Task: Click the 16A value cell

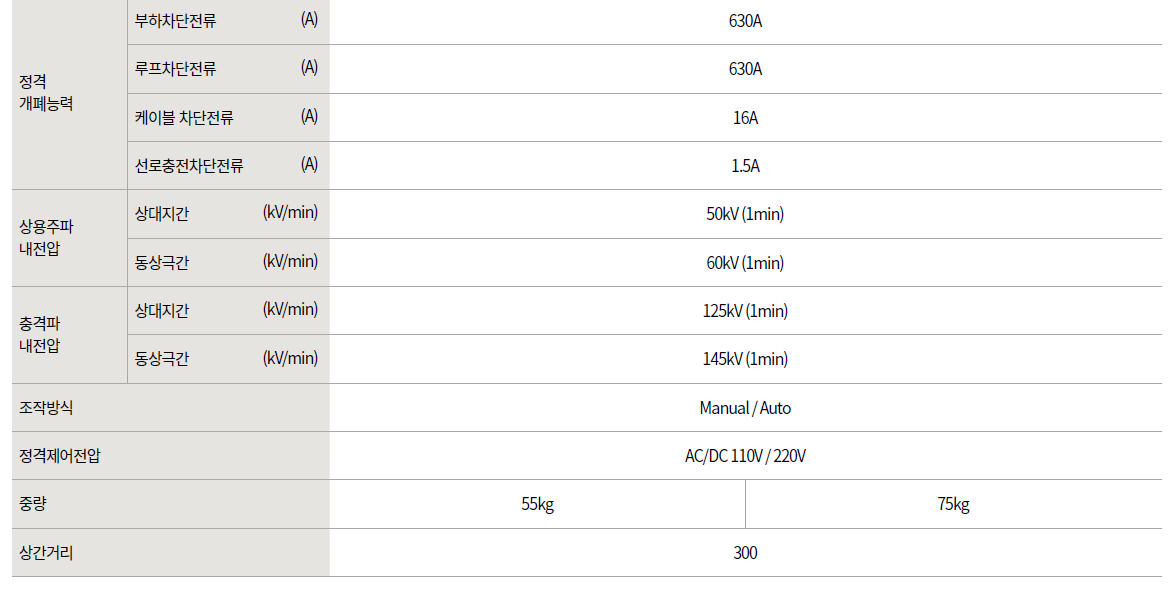Action: pyautogui.click(x=745, y=118)
